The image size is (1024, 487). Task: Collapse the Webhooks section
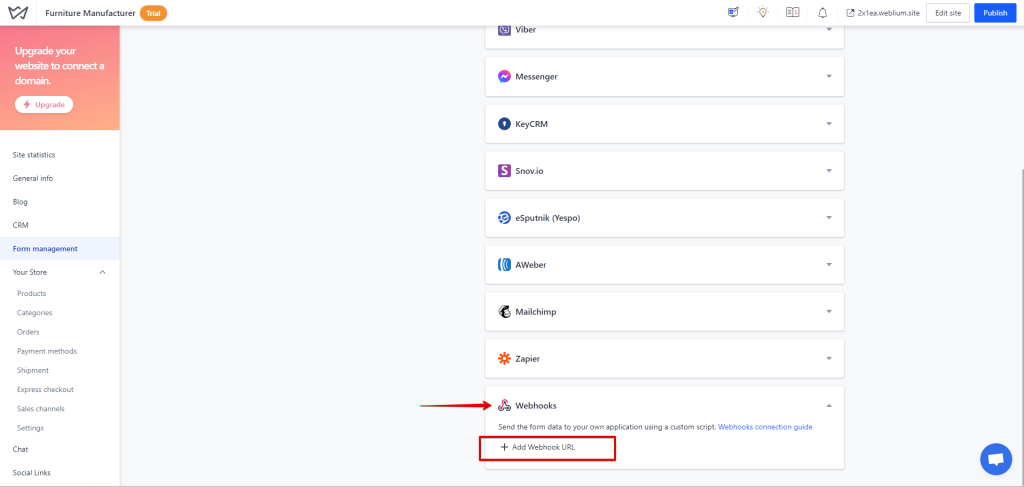click(x=829, y=405)
